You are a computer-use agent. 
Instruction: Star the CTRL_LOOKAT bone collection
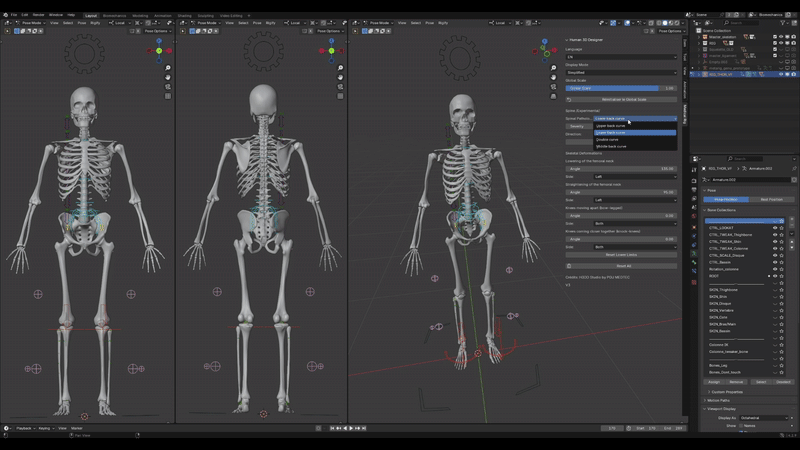point(781,227)
